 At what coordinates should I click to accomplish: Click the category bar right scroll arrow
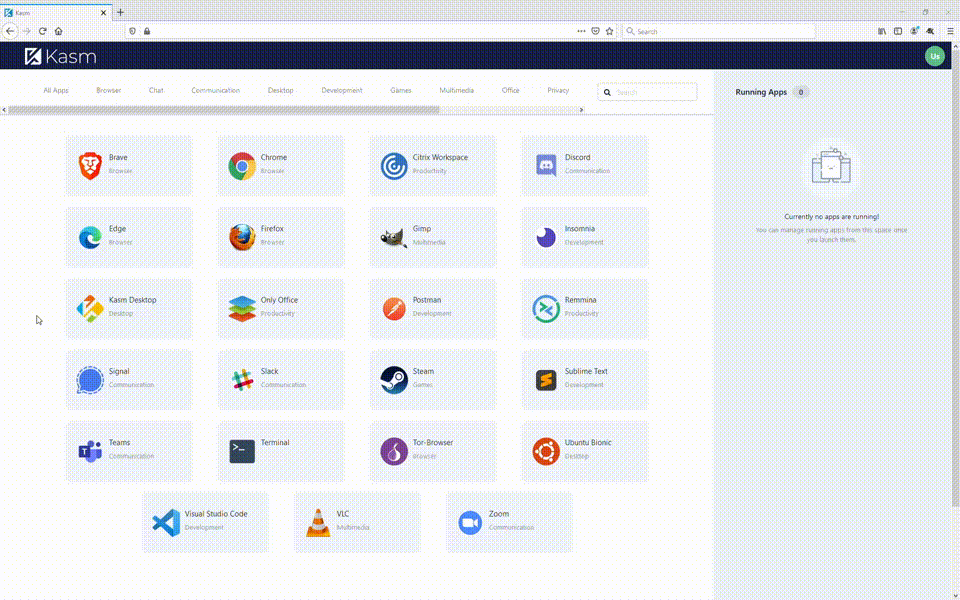coord(582,110)
